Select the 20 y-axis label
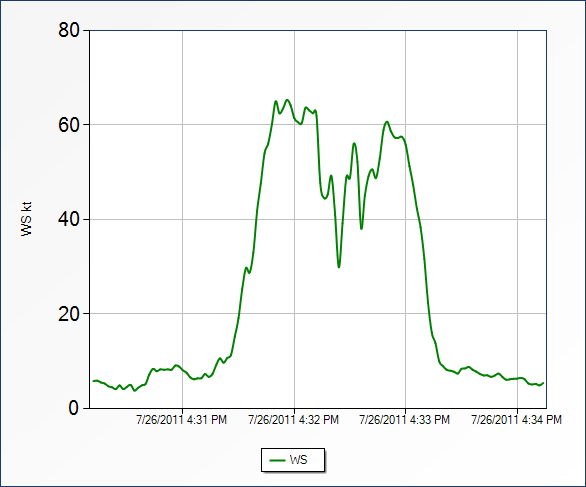This screenshot has width=586, height=487. (69, 314)
